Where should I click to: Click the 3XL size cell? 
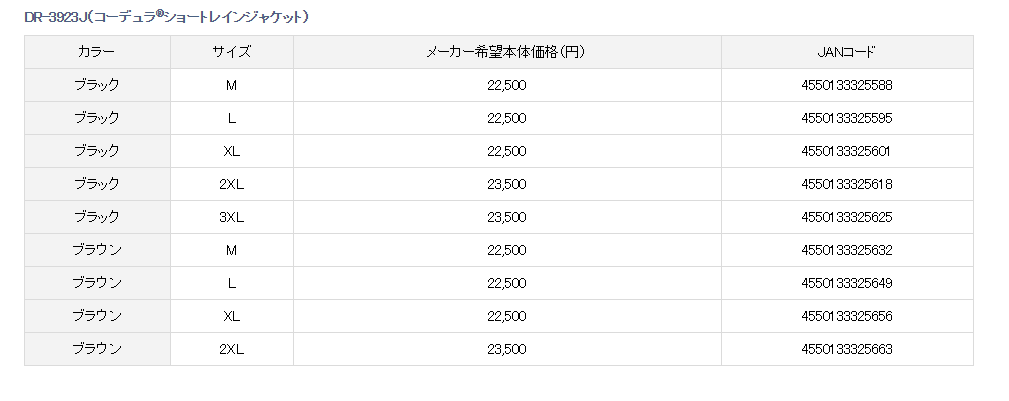pyautogui.click(x=231, y=217)
